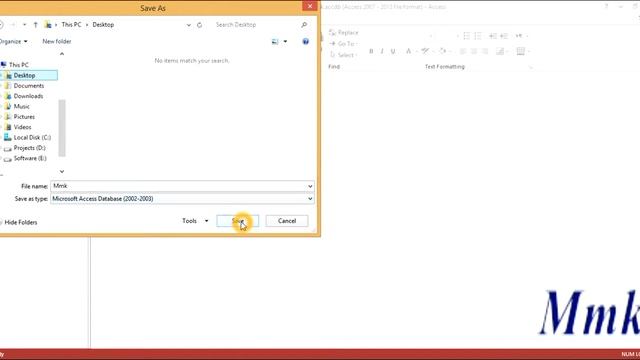Click Go To in the Access ribbon
Screen dimensions: 640x360
344,44
